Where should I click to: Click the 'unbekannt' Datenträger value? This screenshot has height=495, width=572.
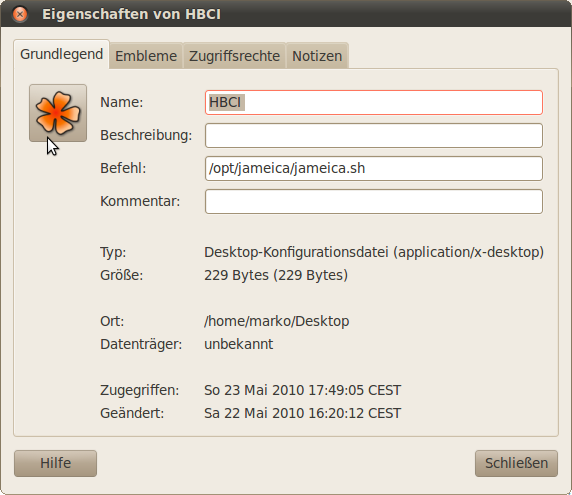(238, 344)
